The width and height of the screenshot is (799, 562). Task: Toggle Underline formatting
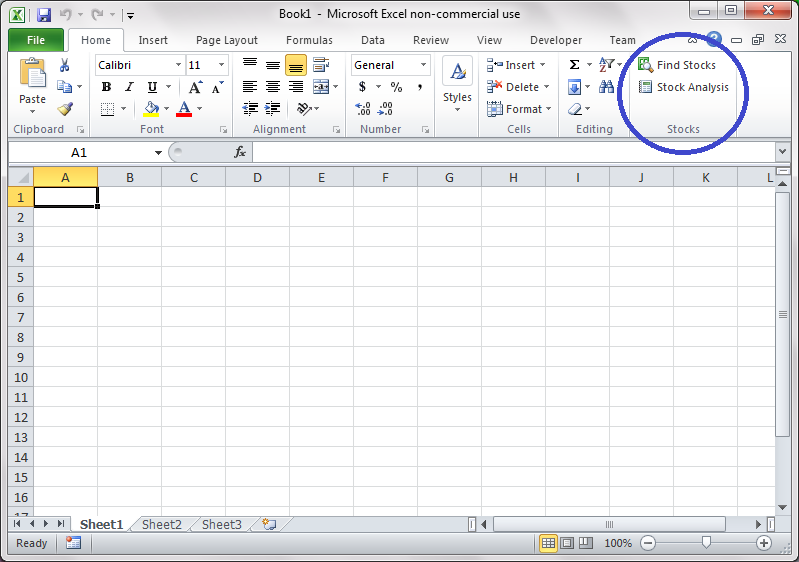pyautogui.click(x=152, y=87)
